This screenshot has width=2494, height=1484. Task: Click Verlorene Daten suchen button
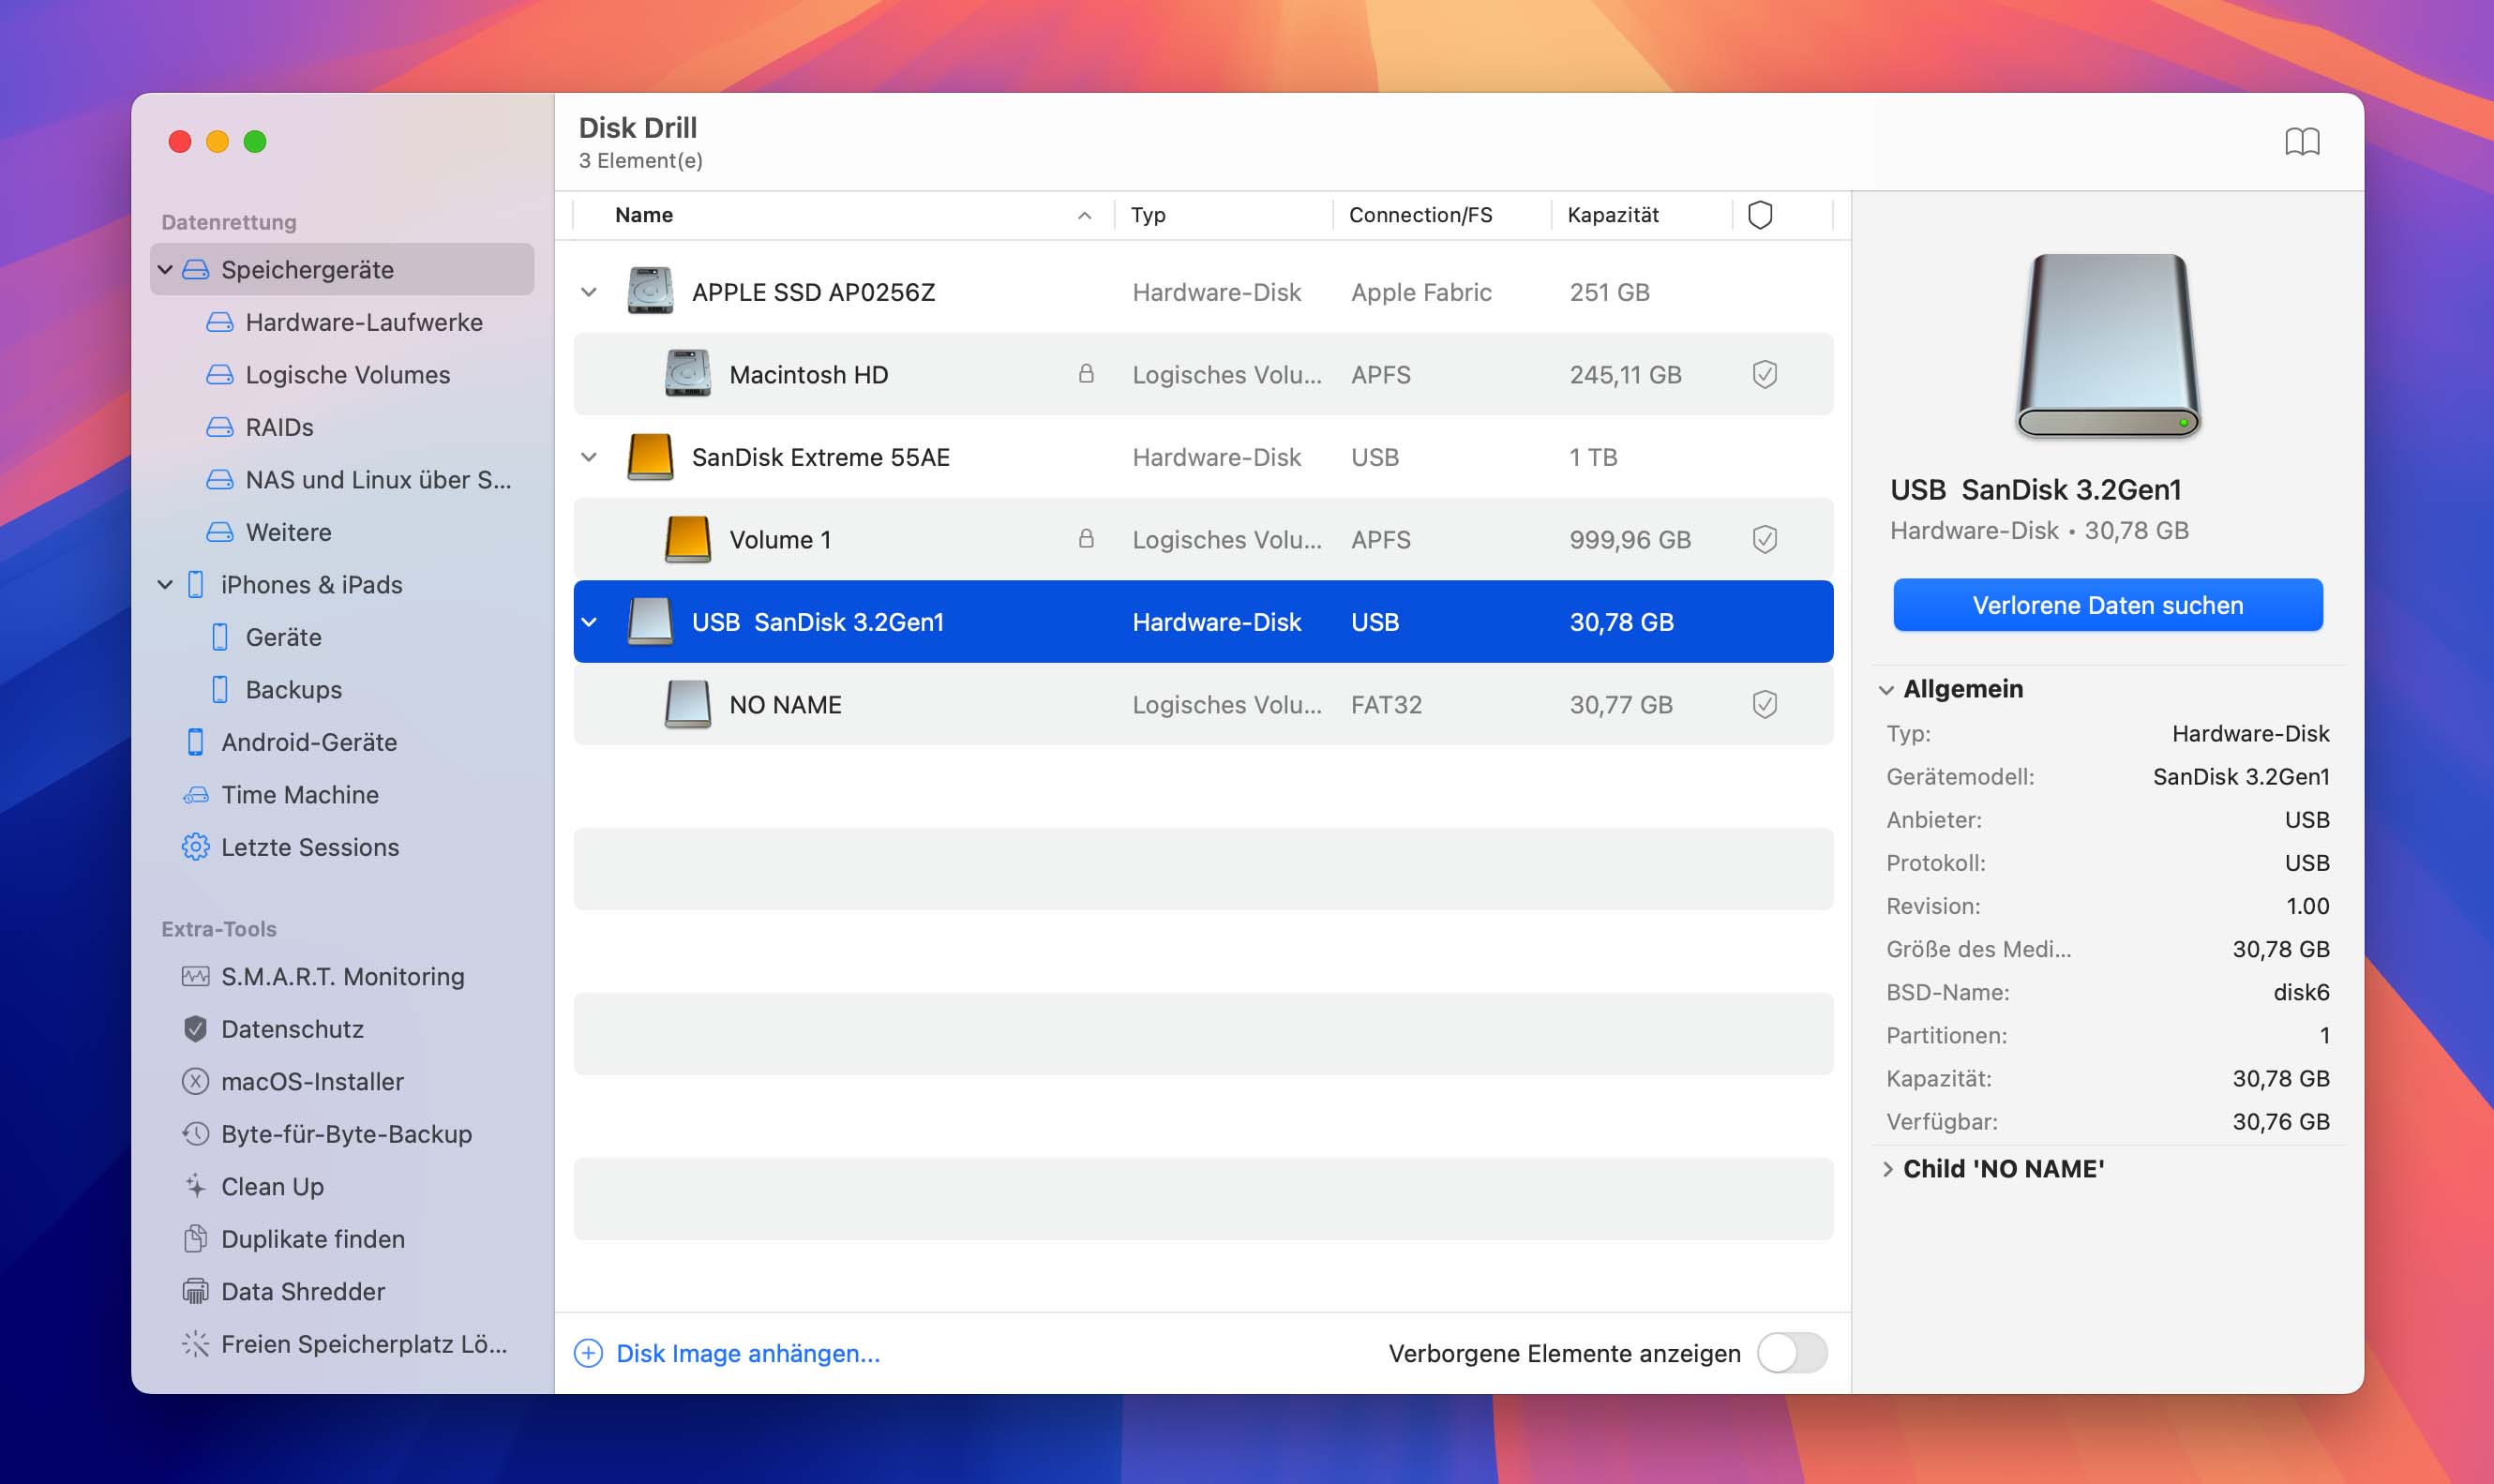2107,605
